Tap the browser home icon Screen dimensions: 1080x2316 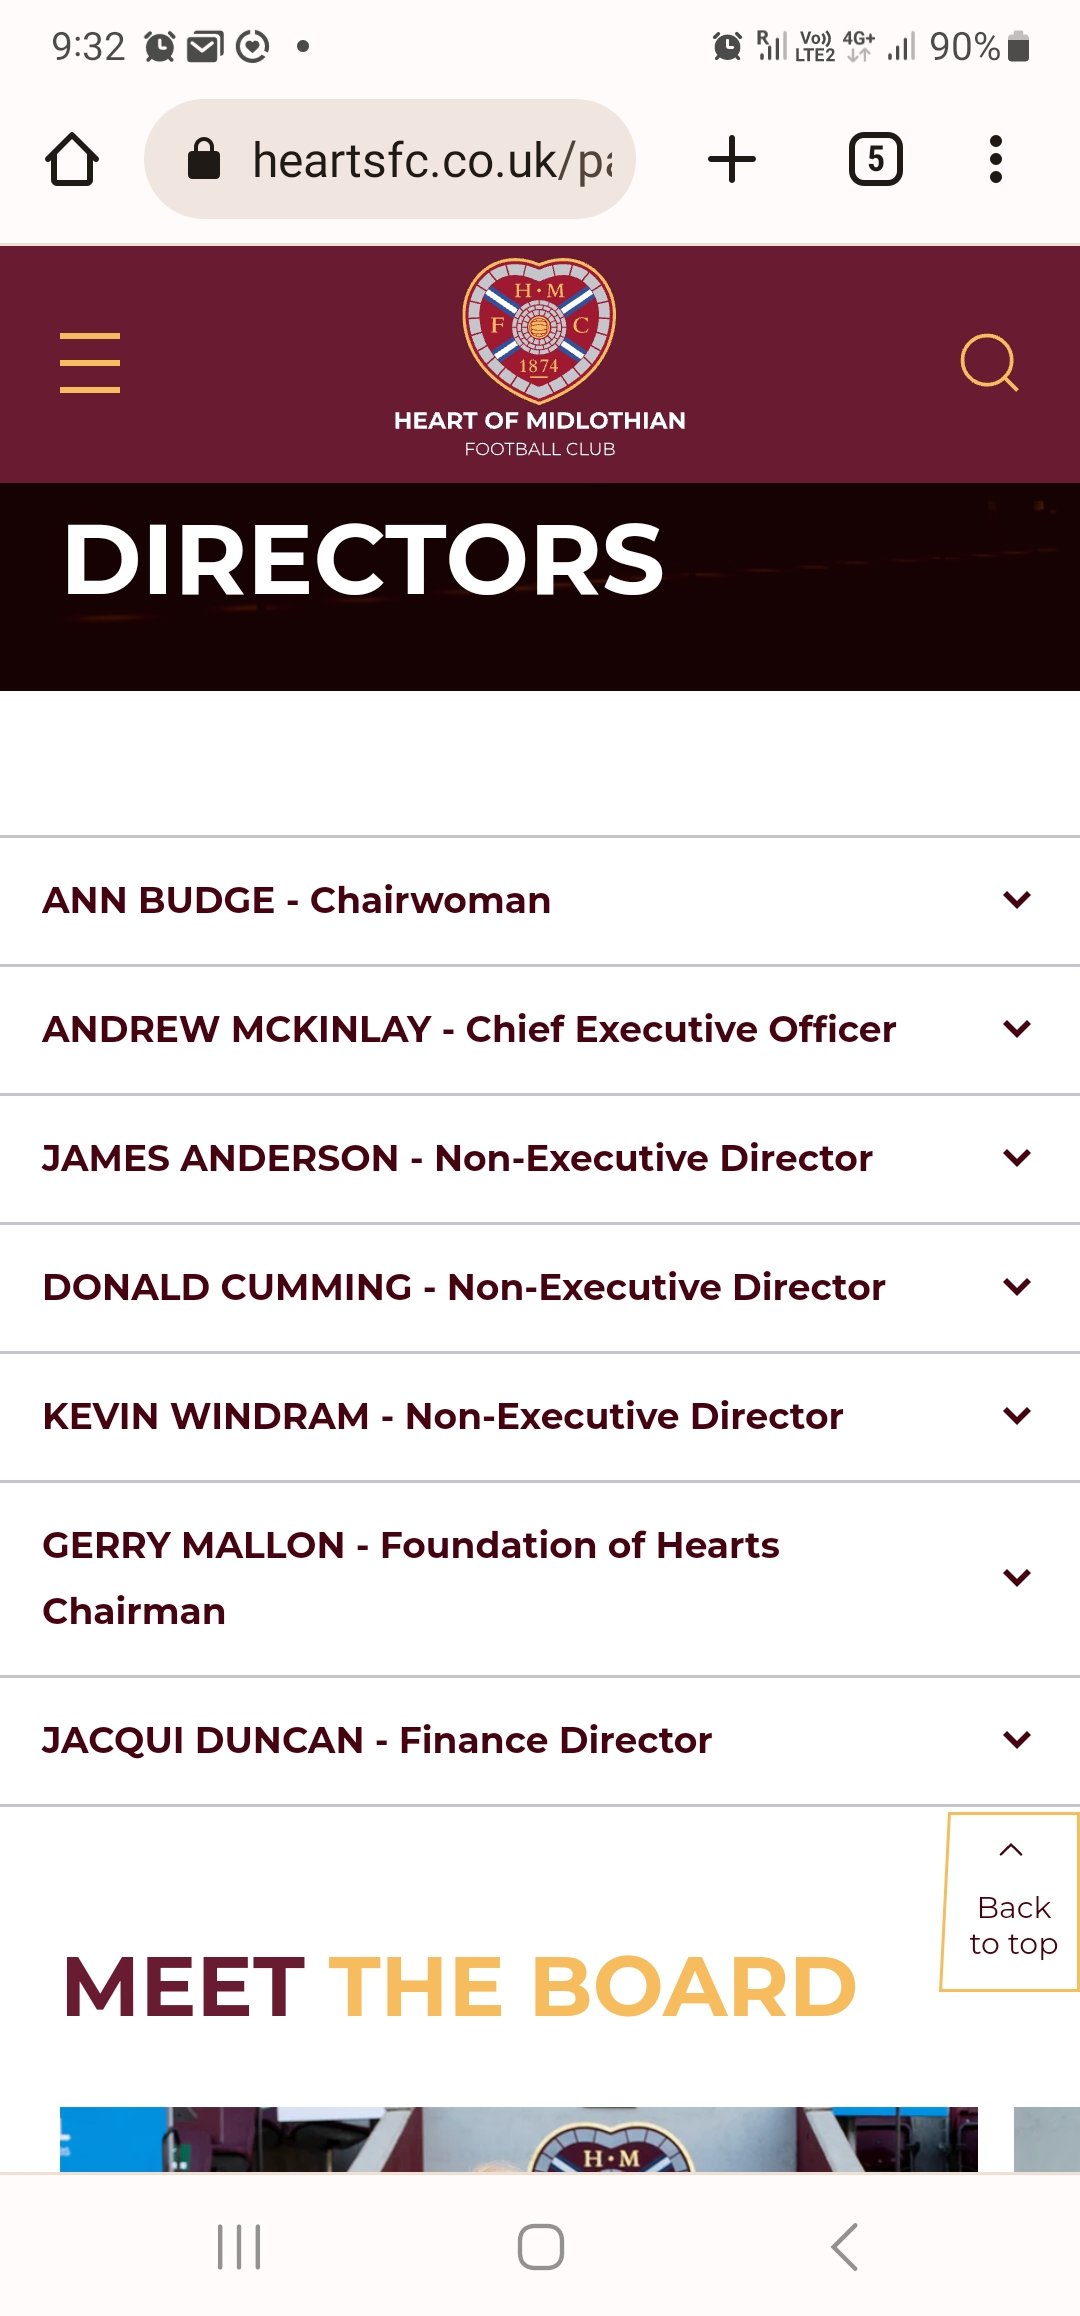(x=72, y=160)
